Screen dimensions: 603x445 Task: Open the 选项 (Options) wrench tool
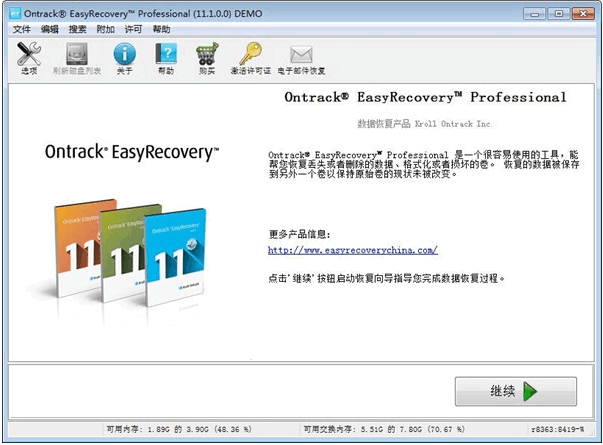(29, 58)
